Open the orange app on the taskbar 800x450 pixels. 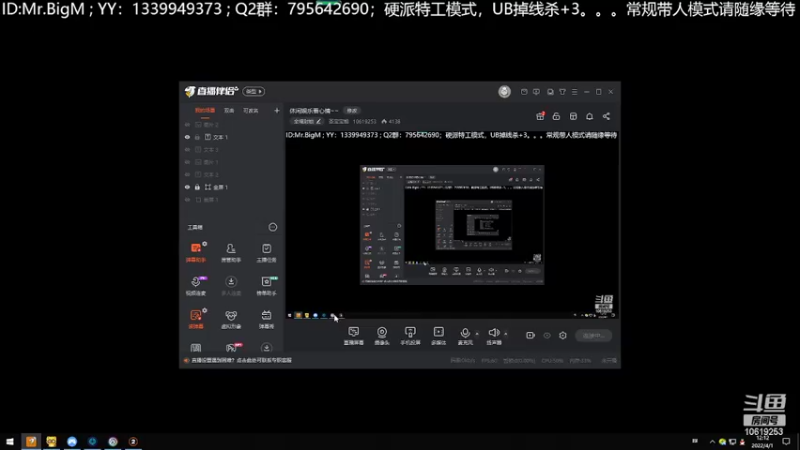coord(31,441)
